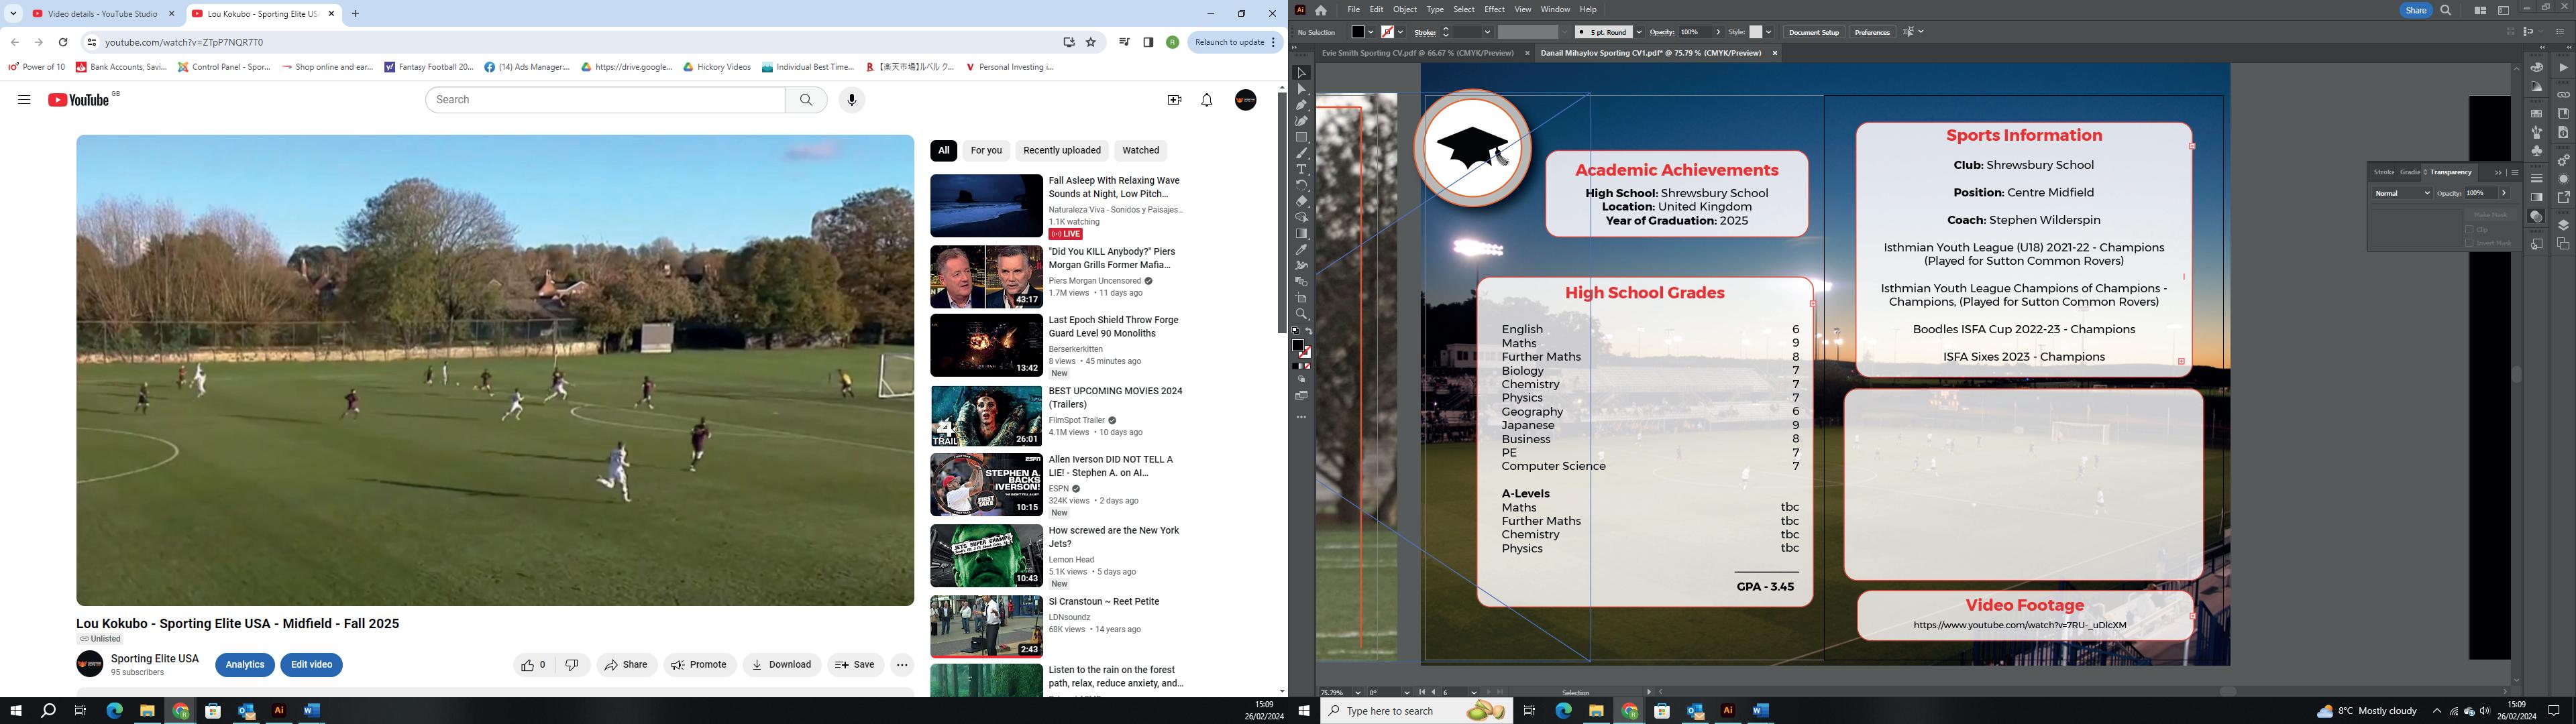Image resolution: width=2576 pixels, height=724 pixels.
Task: Open the Layers panel icon
Action: point(2563,226)
